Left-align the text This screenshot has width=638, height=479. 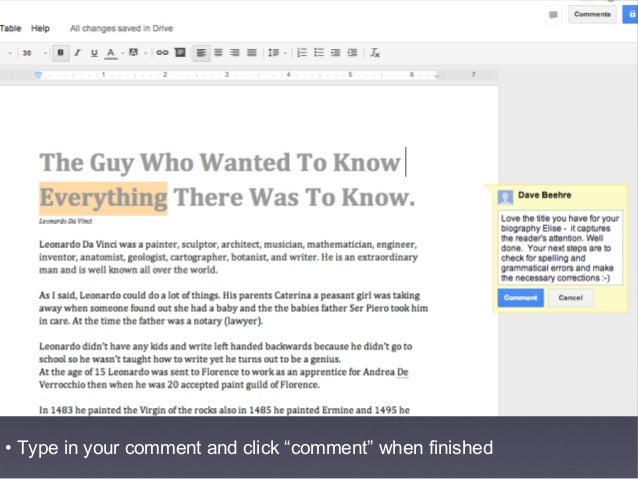201,52
